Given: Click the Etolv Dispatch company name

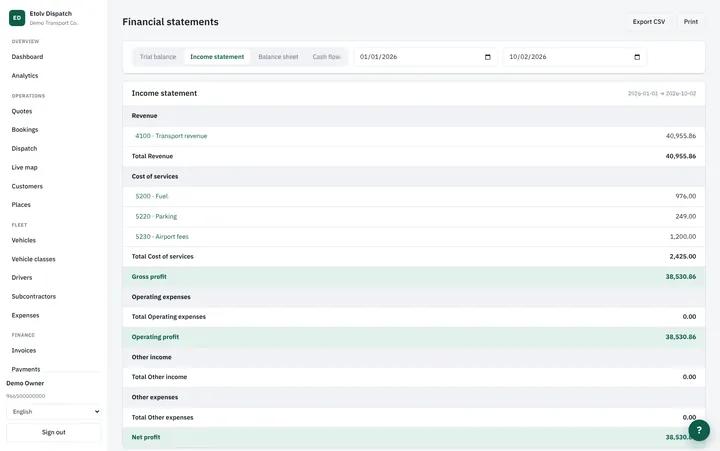Looking at the screenshot, I should click(x=51, y=14).
